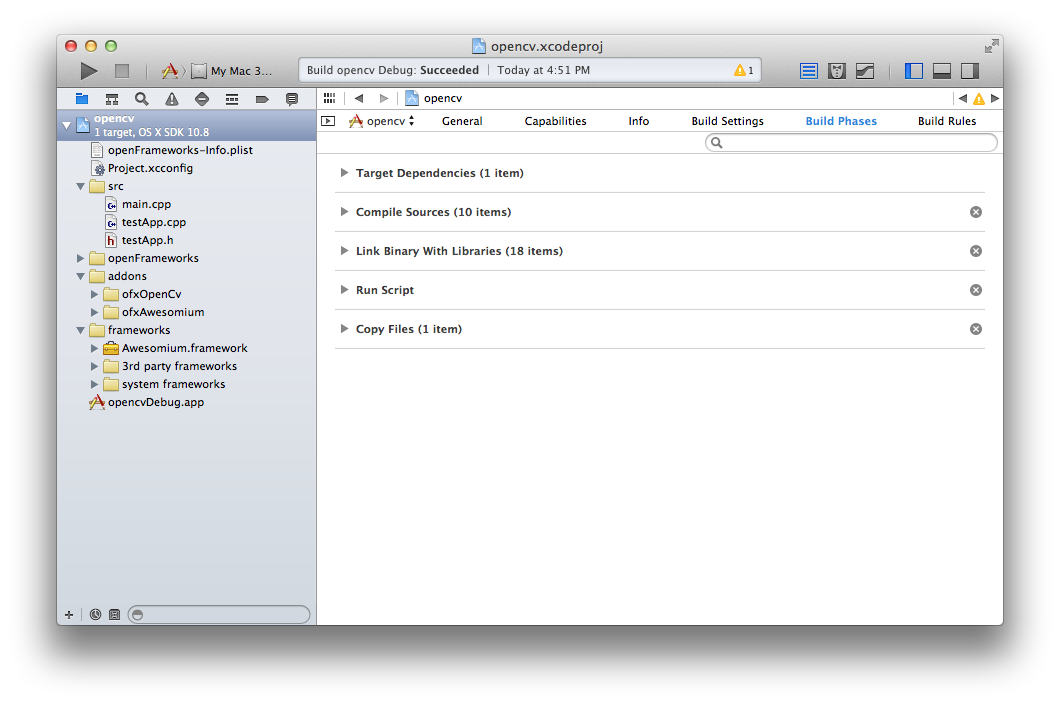Expand the openFrameworks folder
This screenshot has width=1060, height=704.
pyautogui.click(x=80, y=258)
